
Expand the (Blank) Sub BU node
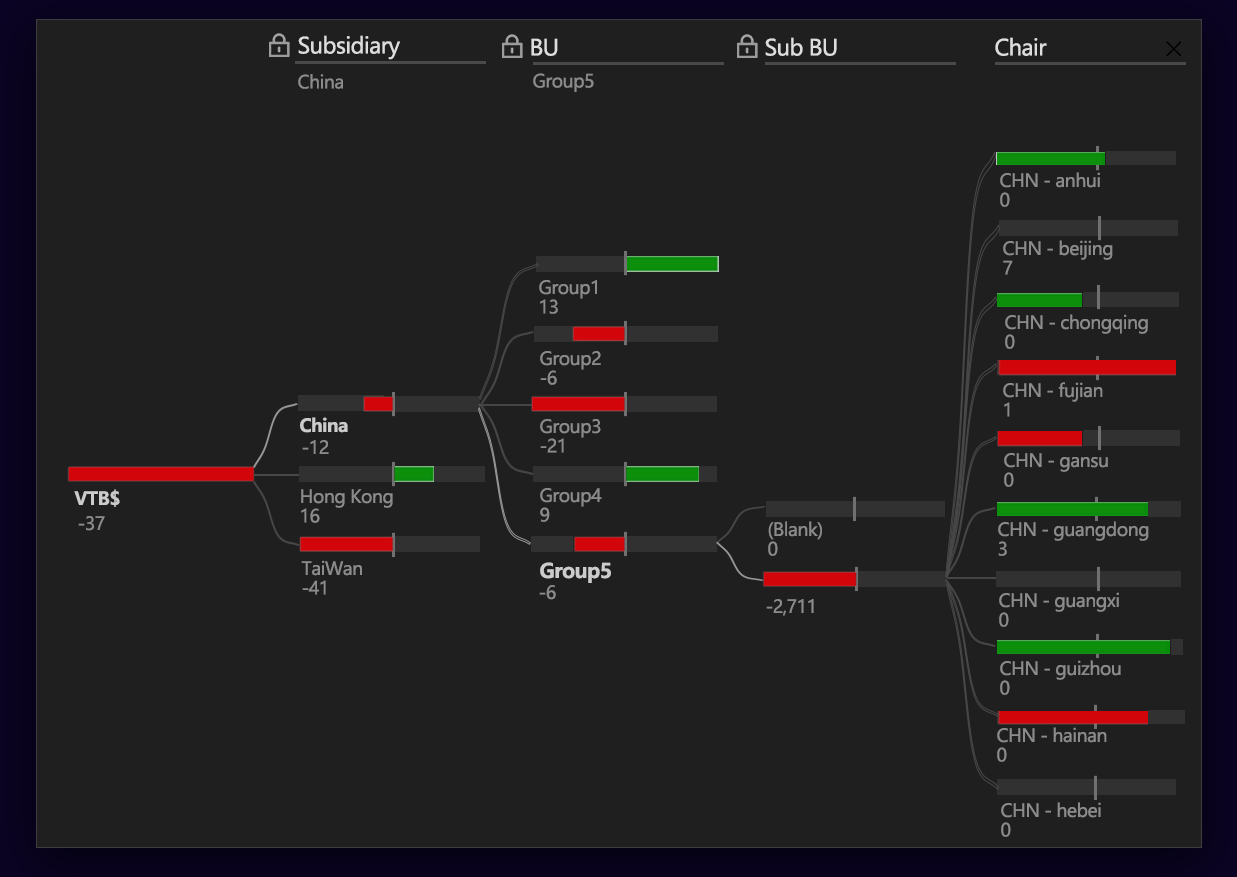click(x=855, y=509)
